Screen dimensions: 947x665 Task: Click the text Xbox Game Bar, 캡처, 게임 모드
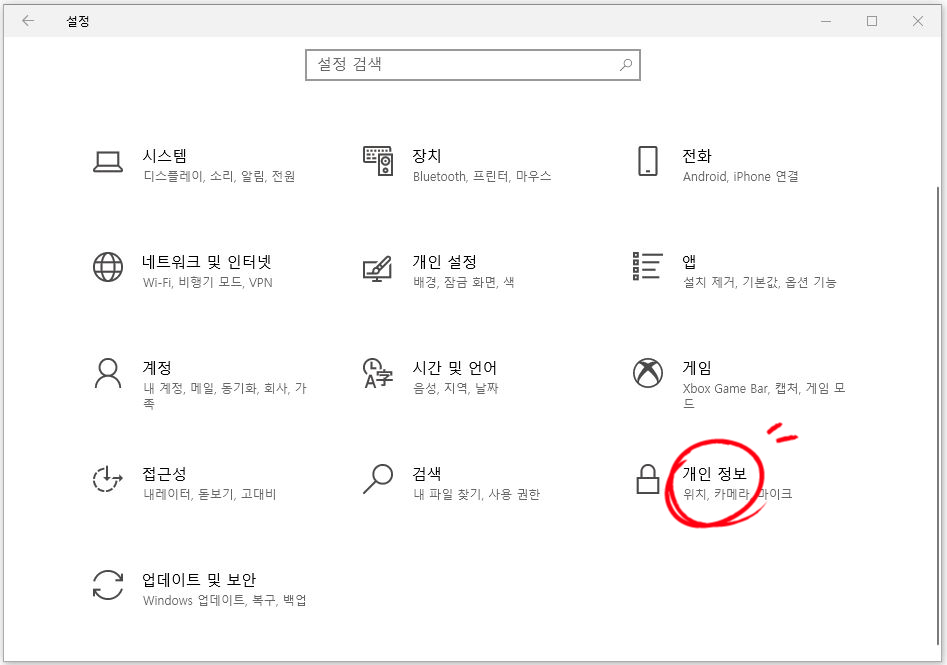(764, 396)
